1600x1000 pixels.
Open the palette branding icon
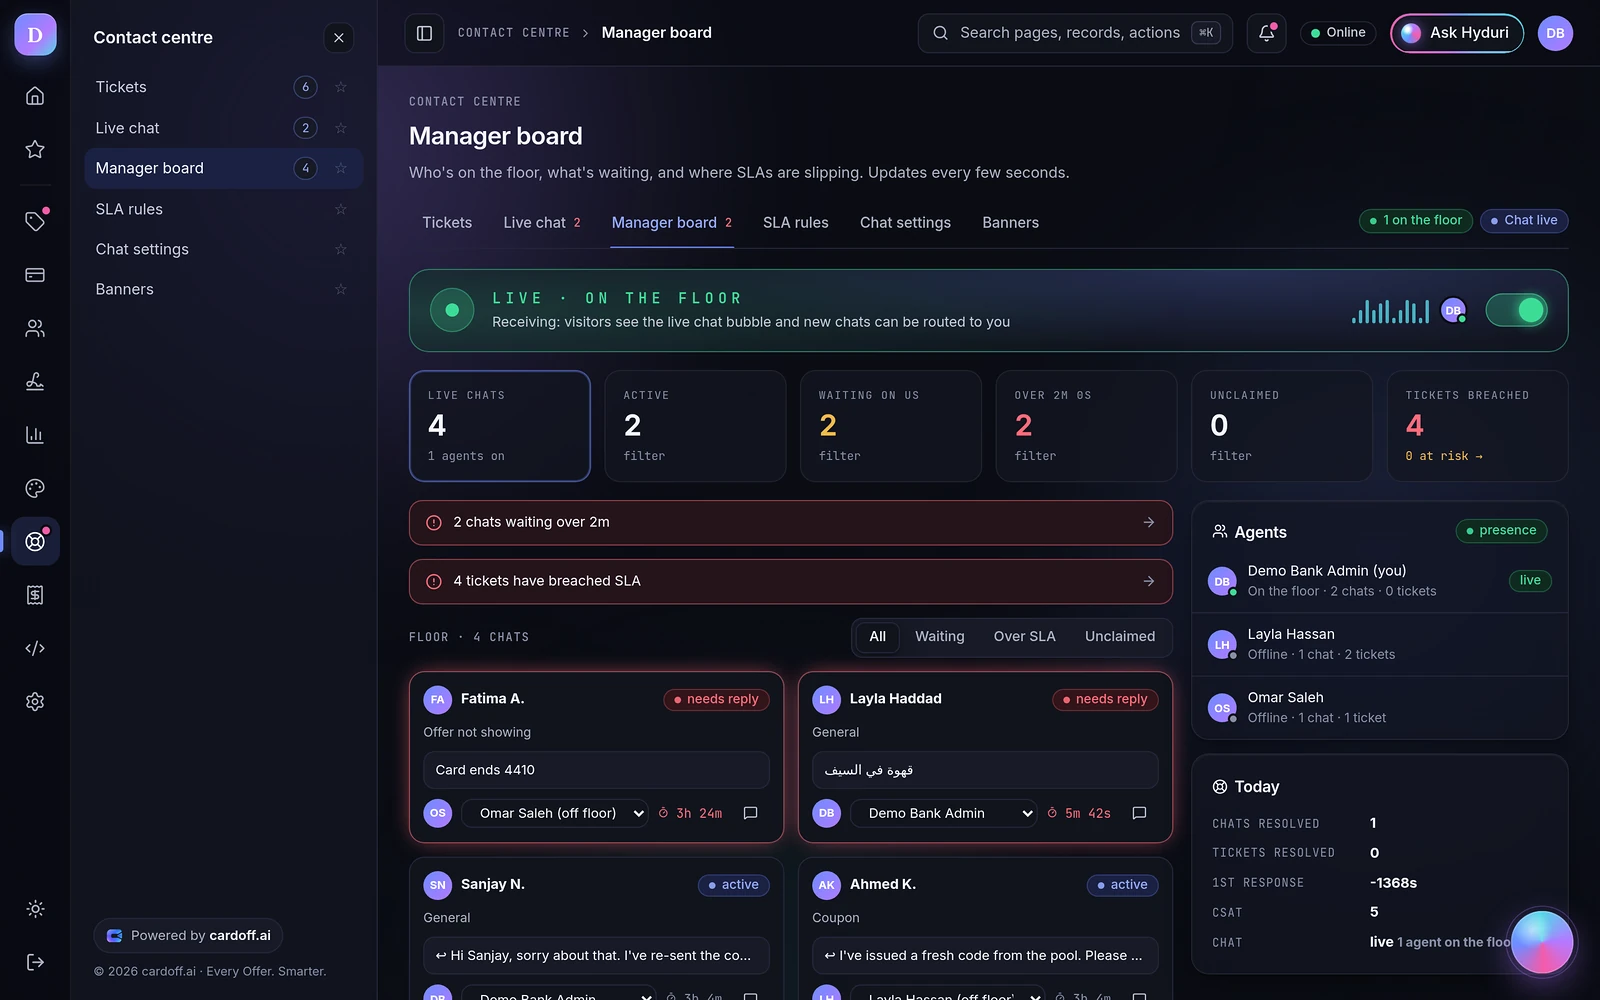tap(35, 488)
